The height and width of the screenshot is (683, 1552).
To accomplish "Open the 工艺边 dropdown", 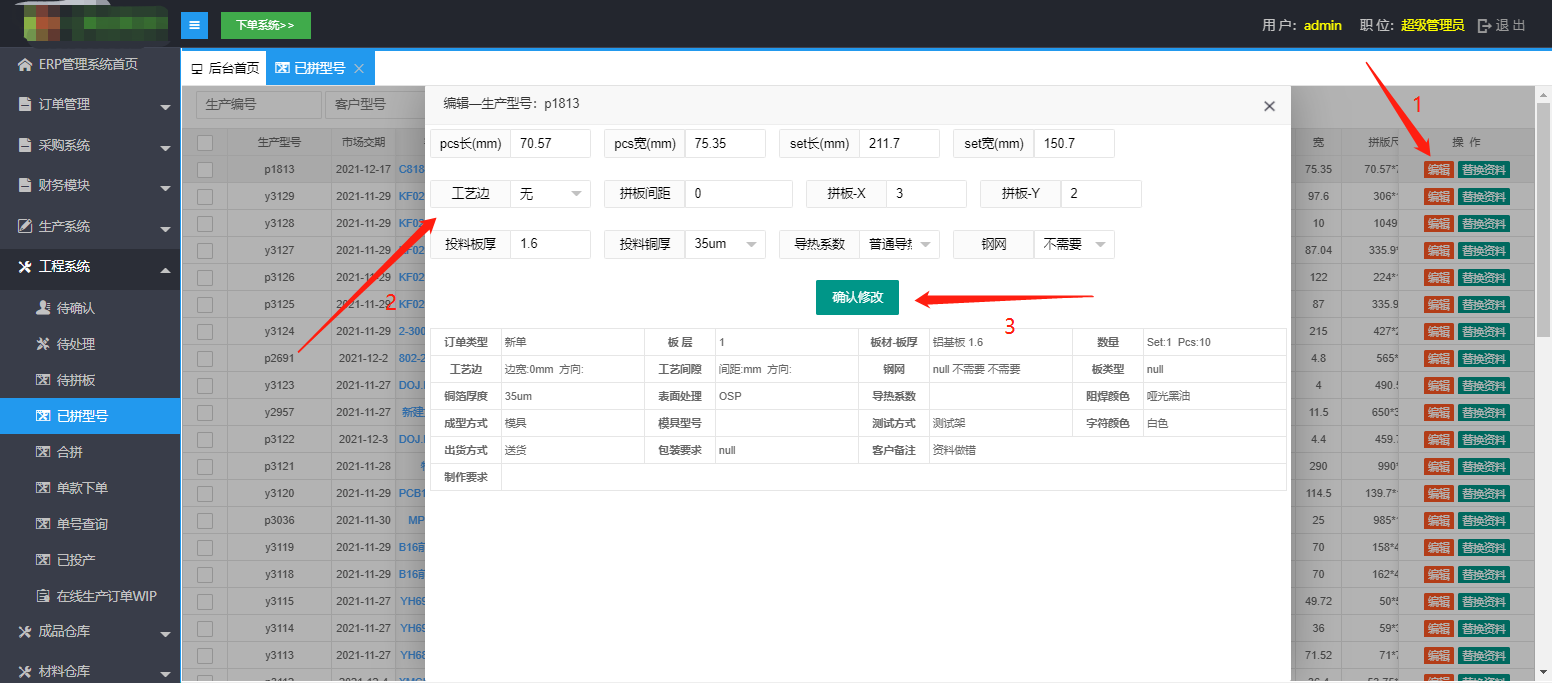I will tap(550, 194).
